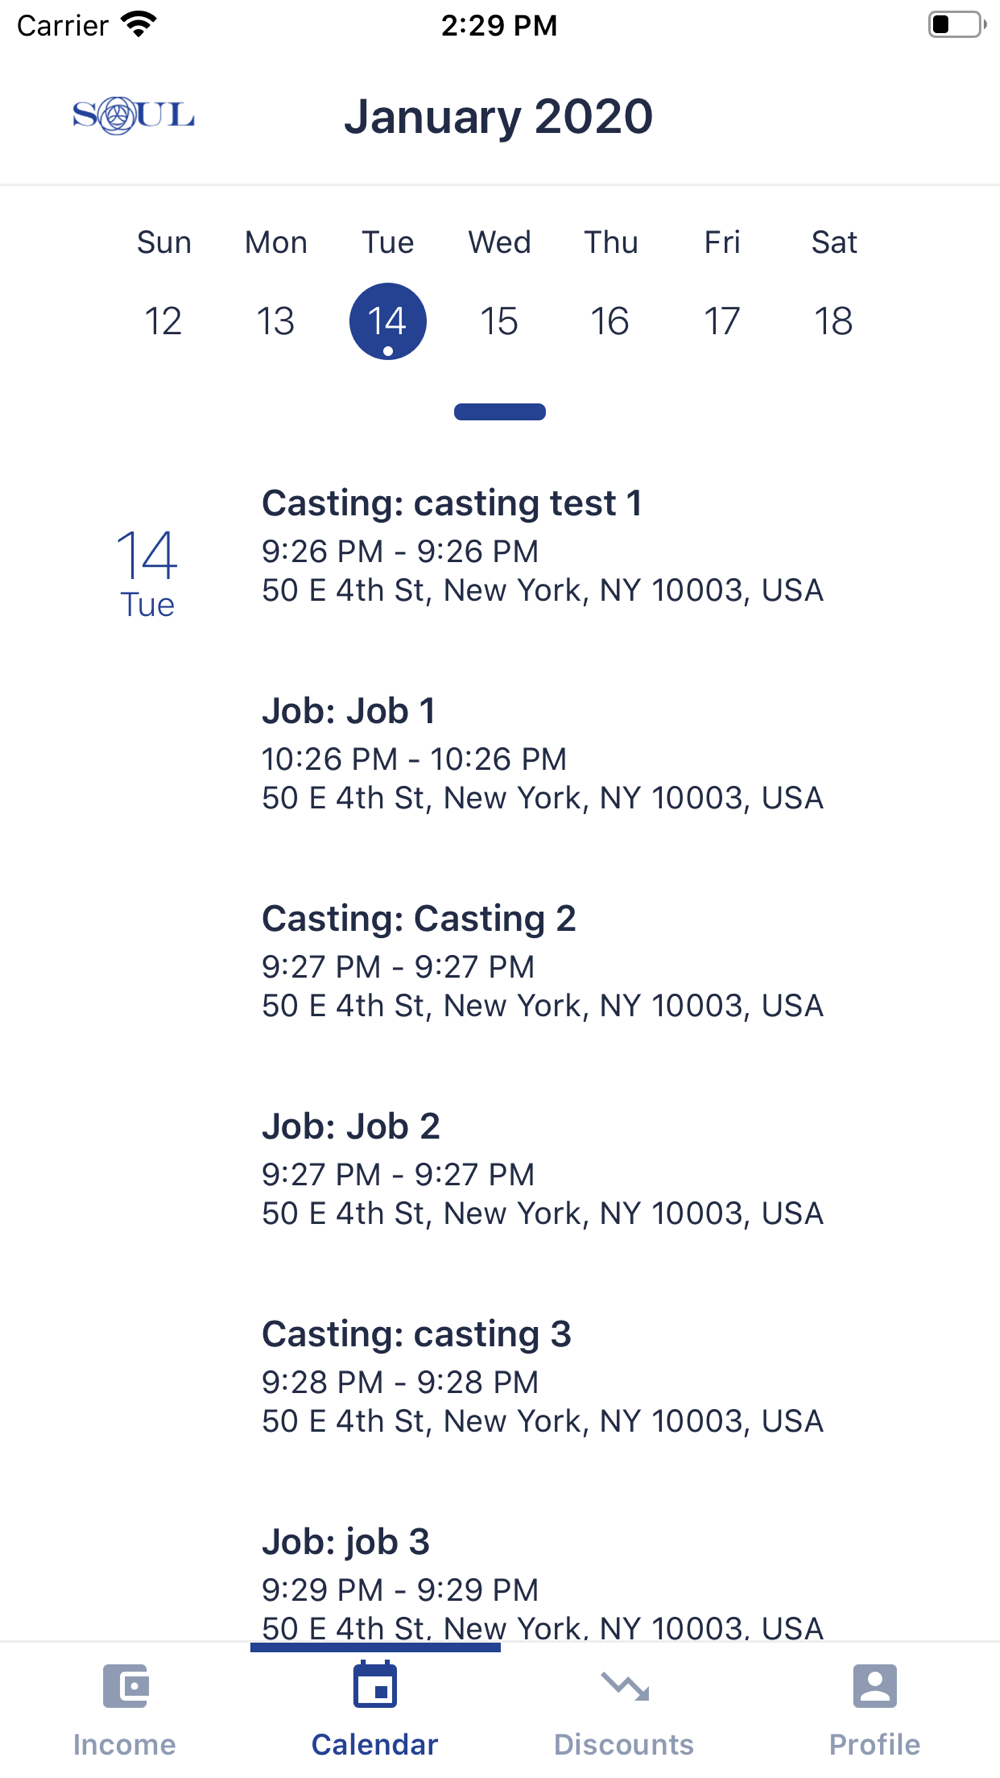Select Friday 17 in the week strip

[x=722, y=321]
